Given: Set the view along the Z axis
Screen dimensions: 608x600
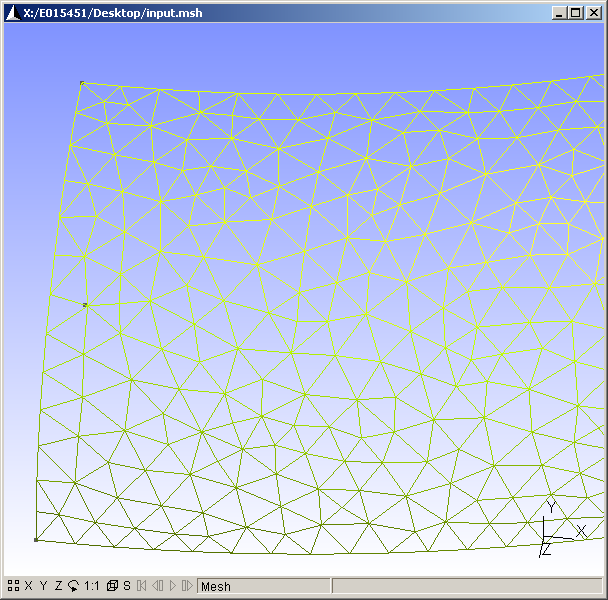Looking at the screenshot, I should 58,586.
